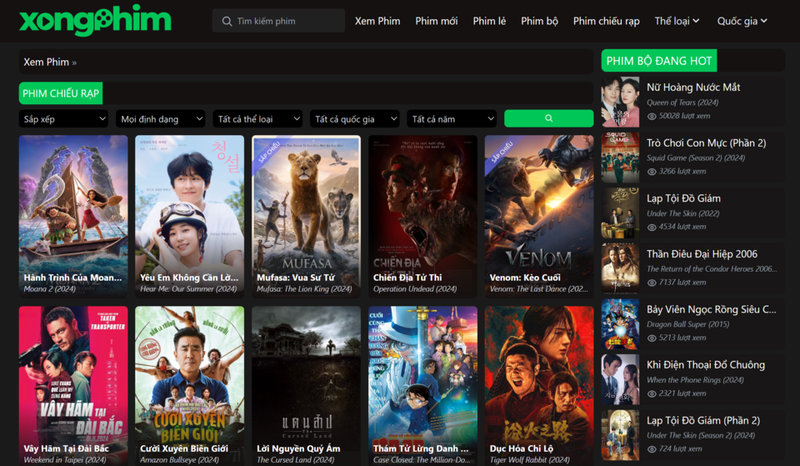Click the When the Phone Rings thumbnail
This screenshot has height=466, width=800.
(620, 380)
